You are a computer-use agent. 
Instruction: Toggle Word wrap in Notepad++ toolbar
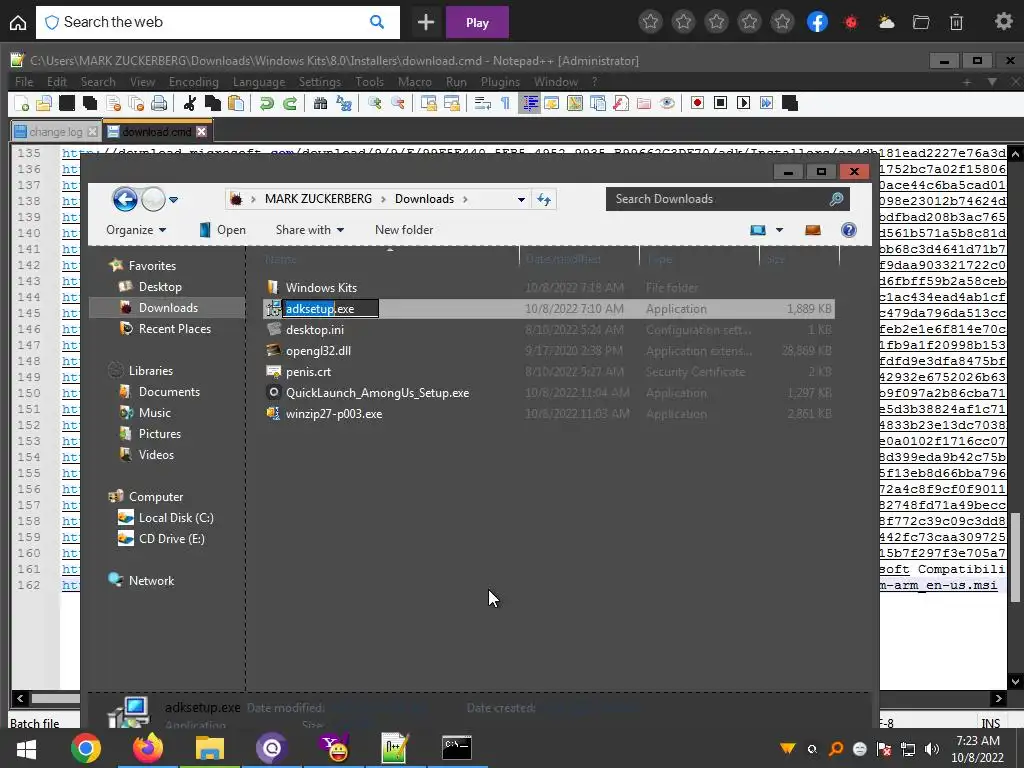483,103
